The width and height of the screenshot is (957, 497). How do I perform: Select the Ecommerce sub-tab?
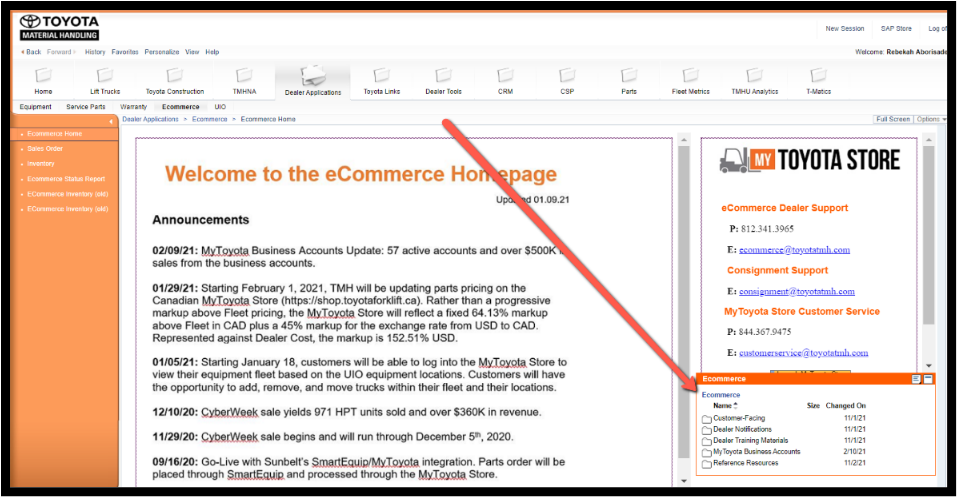pyautogui.click(x=181, y=107)
